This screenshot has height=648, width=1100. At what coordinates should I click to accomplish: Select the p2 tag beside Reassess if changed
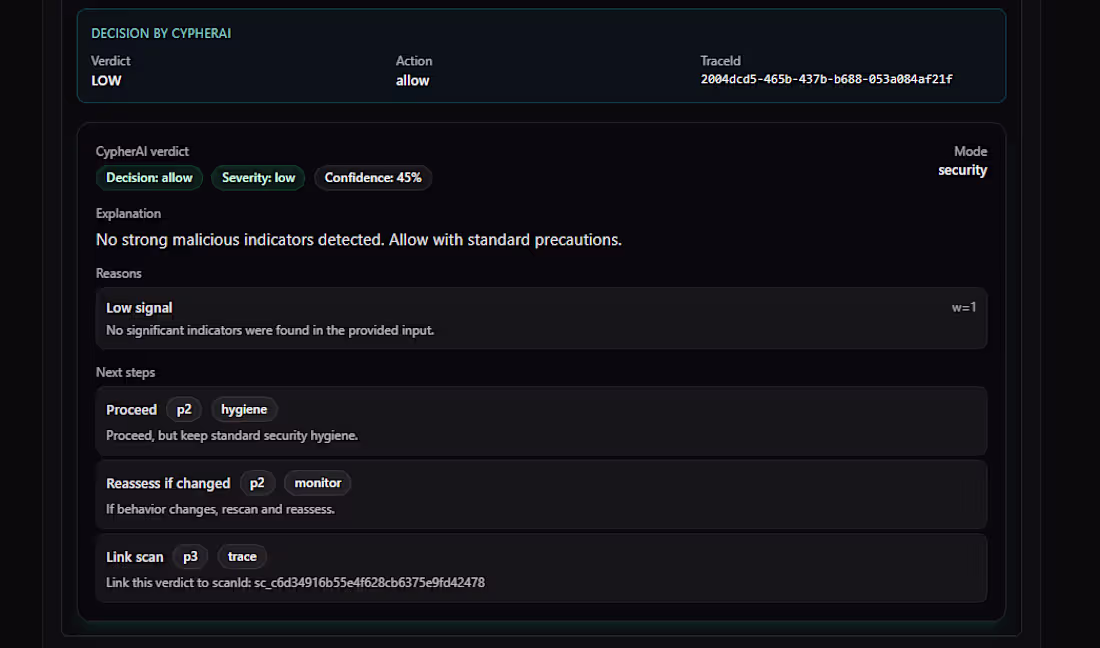(x=258, y=483)
